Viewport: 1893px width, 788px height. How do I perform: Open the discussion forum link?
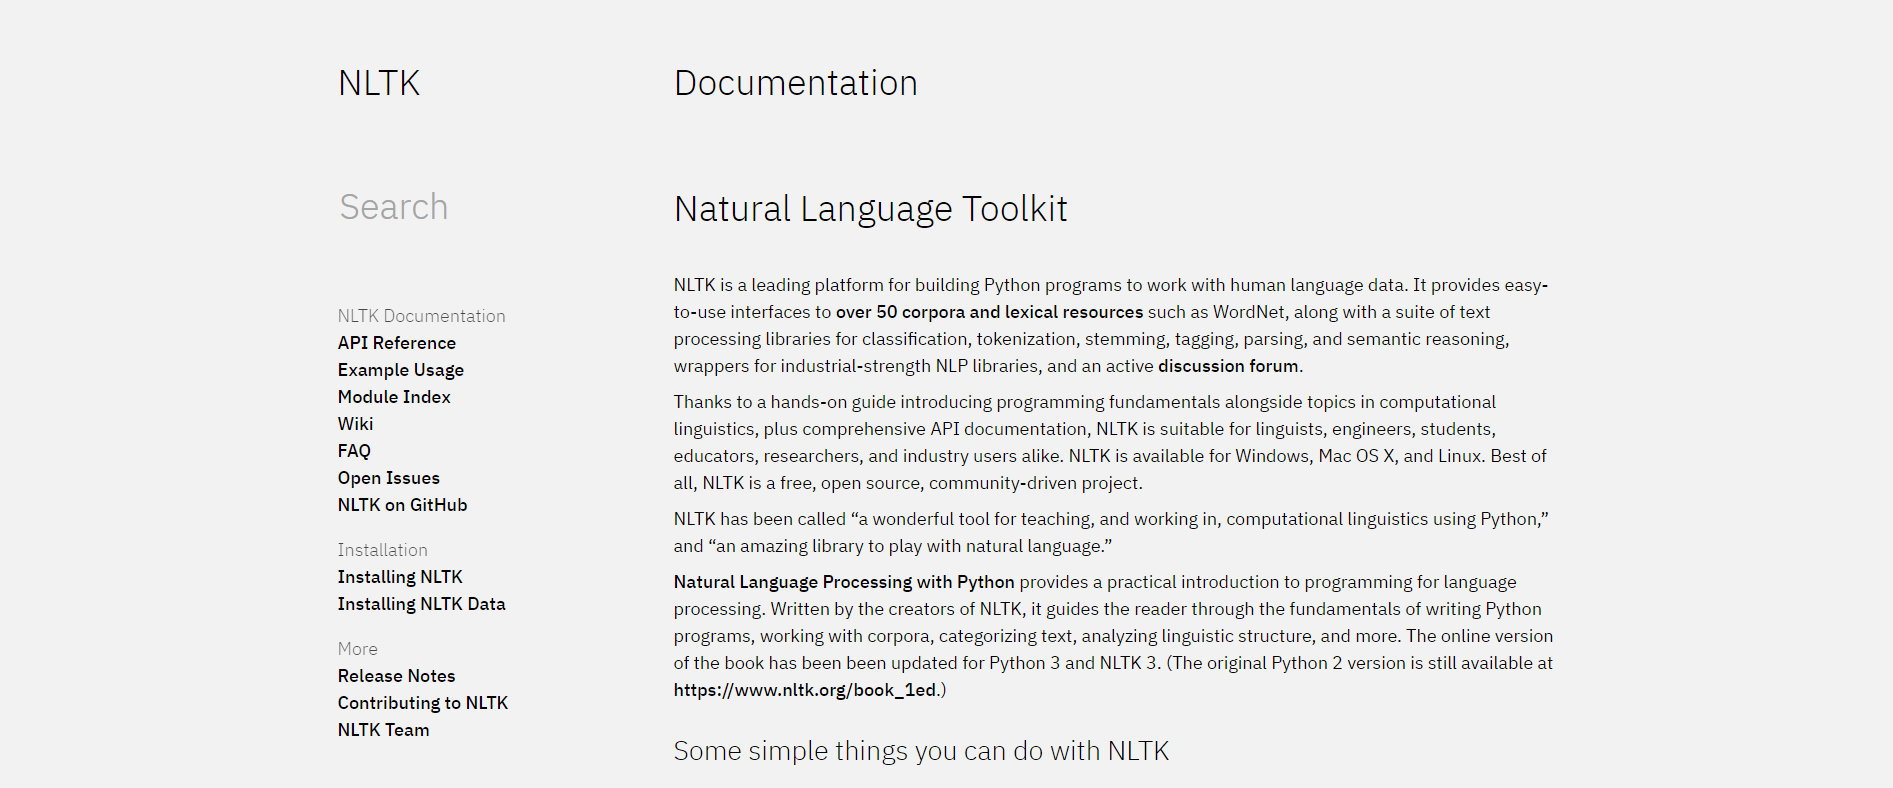click(1228, 366)
